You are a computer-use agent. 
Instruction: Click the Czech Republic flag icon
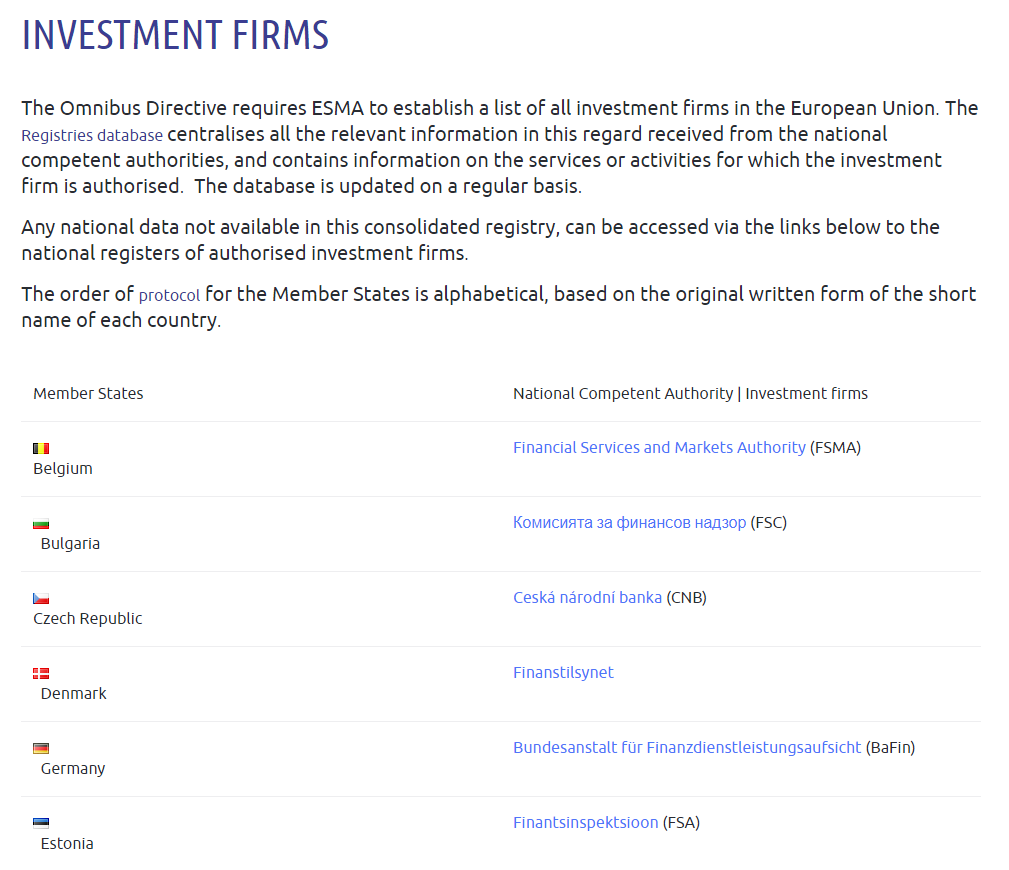(41, 598)
